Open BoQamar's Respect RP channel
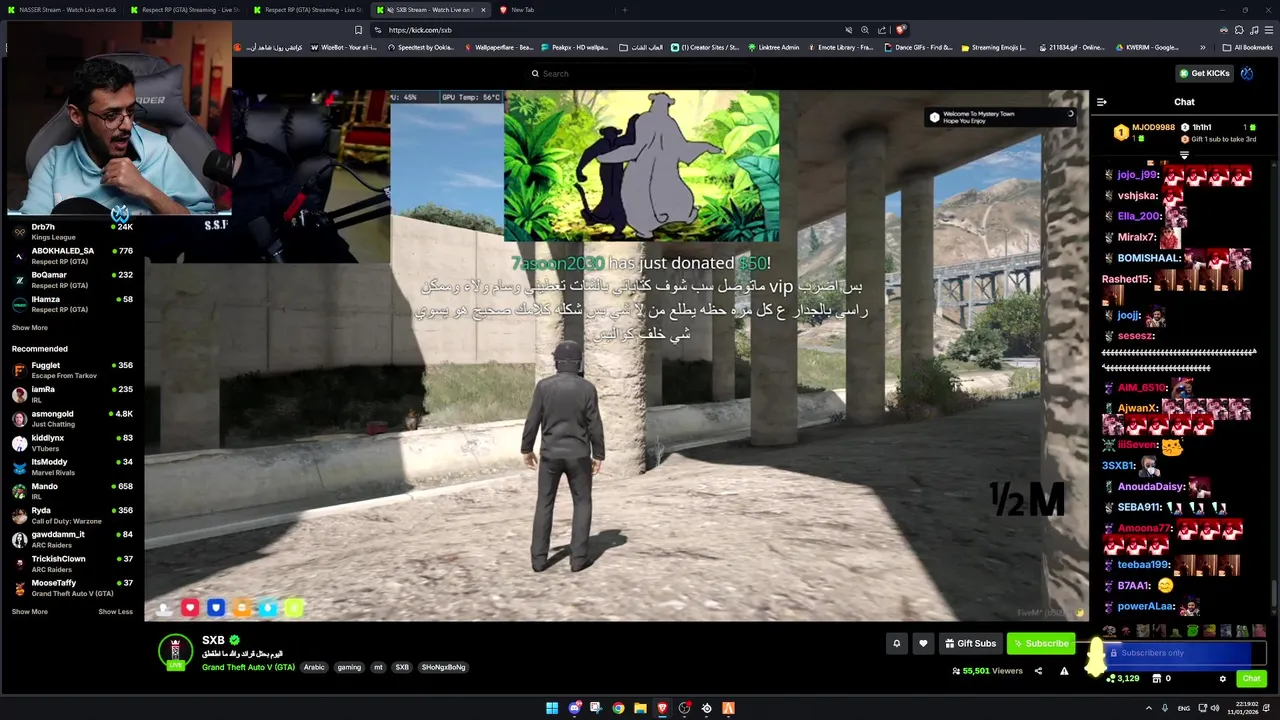Screen dimensions: 1280x720 coord(72,280)
